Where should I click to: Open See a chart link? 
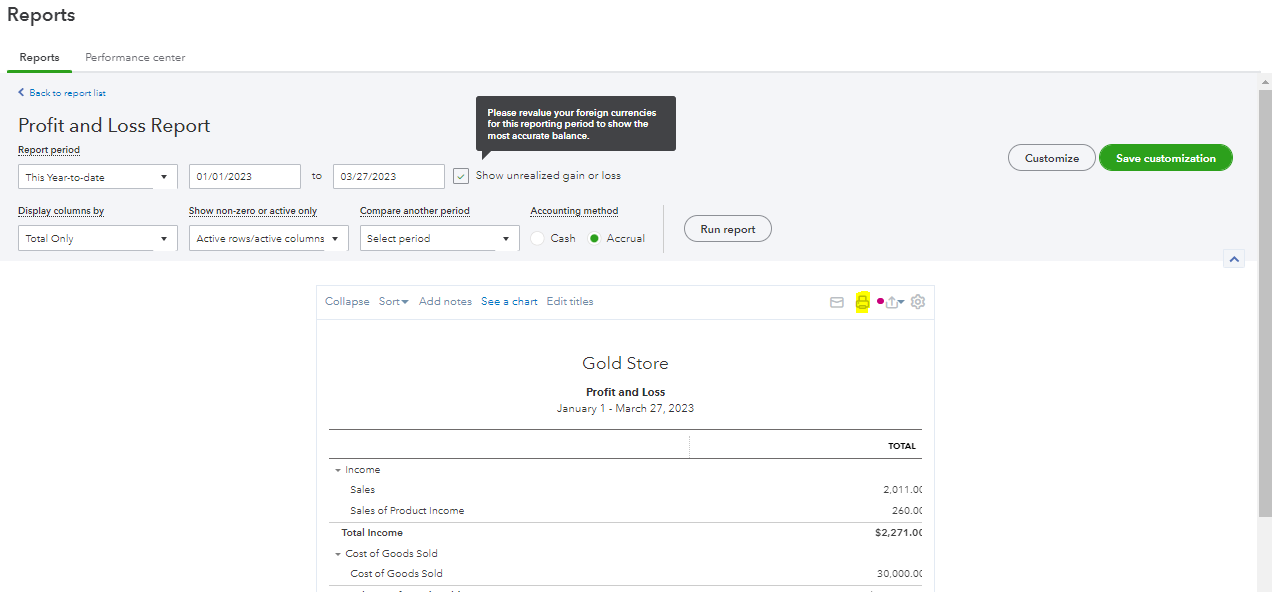tap(509, 302)
